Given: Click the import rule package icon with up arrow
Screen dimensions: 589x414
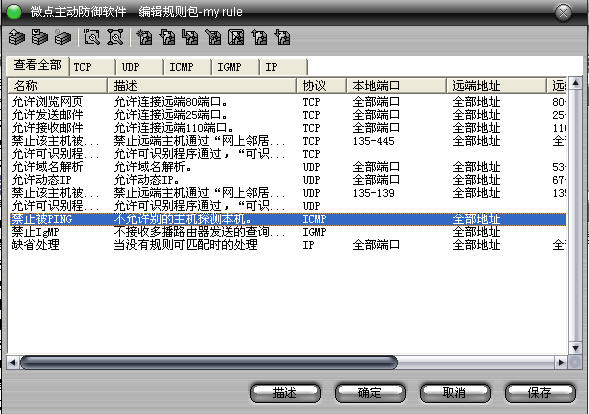Looking at the screenshot, I should pos(17,37).
